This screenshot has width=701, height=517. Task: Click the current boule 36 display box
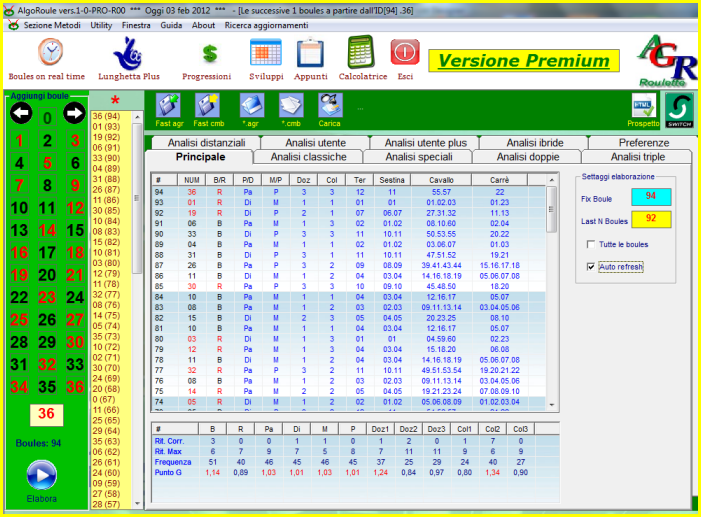46,414
